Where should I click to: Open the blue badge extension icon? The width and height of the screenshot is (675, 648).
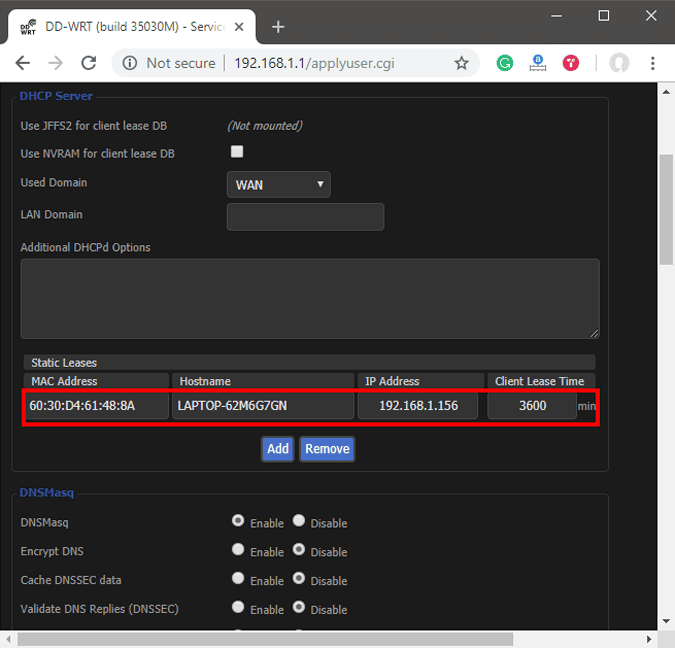coord(538,63)
